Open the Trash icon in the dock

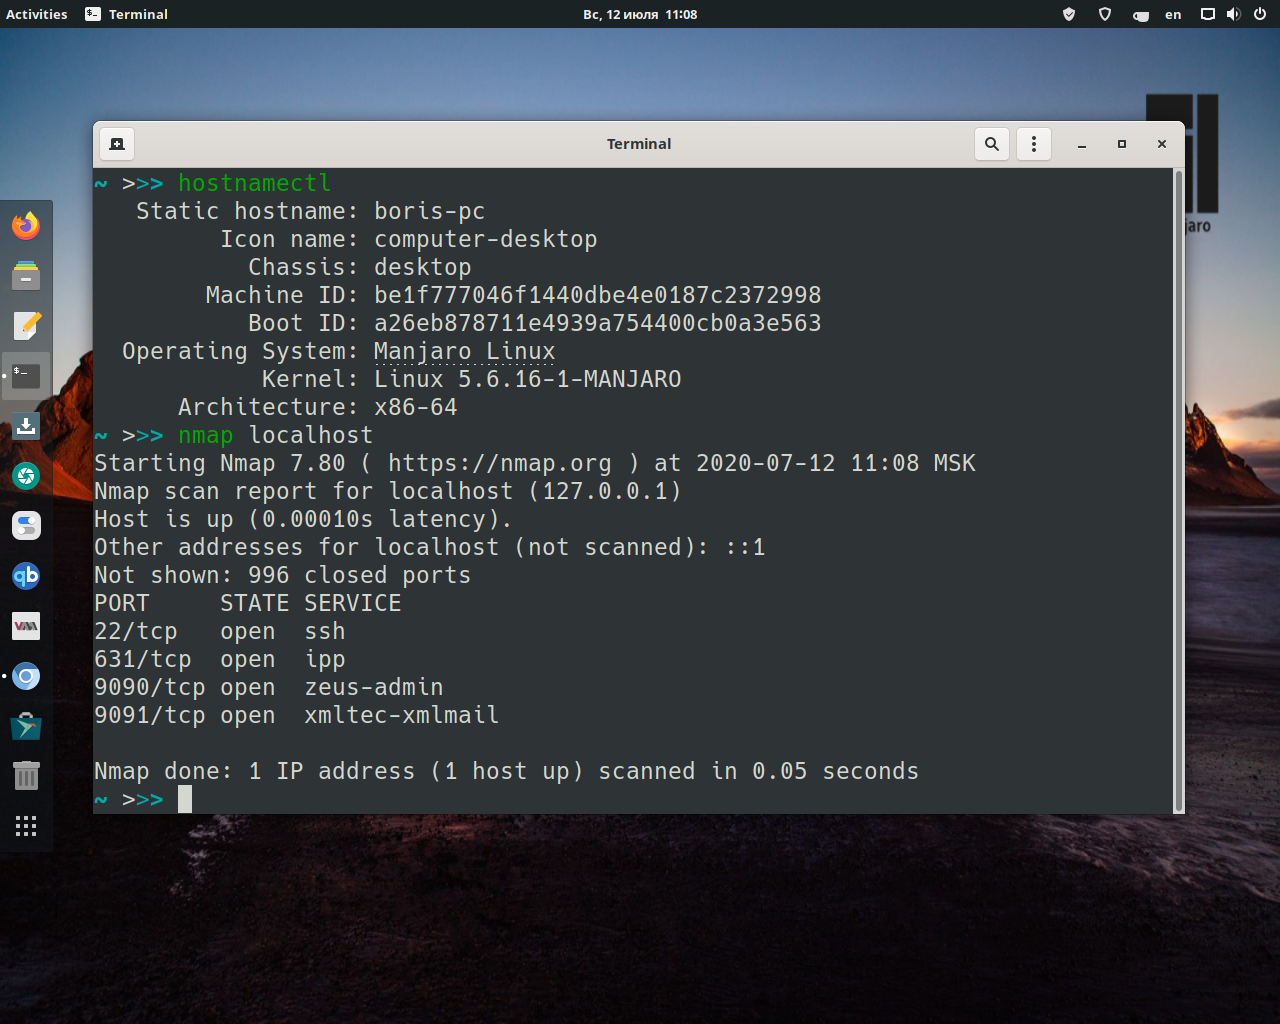click(x=25, y=775)
